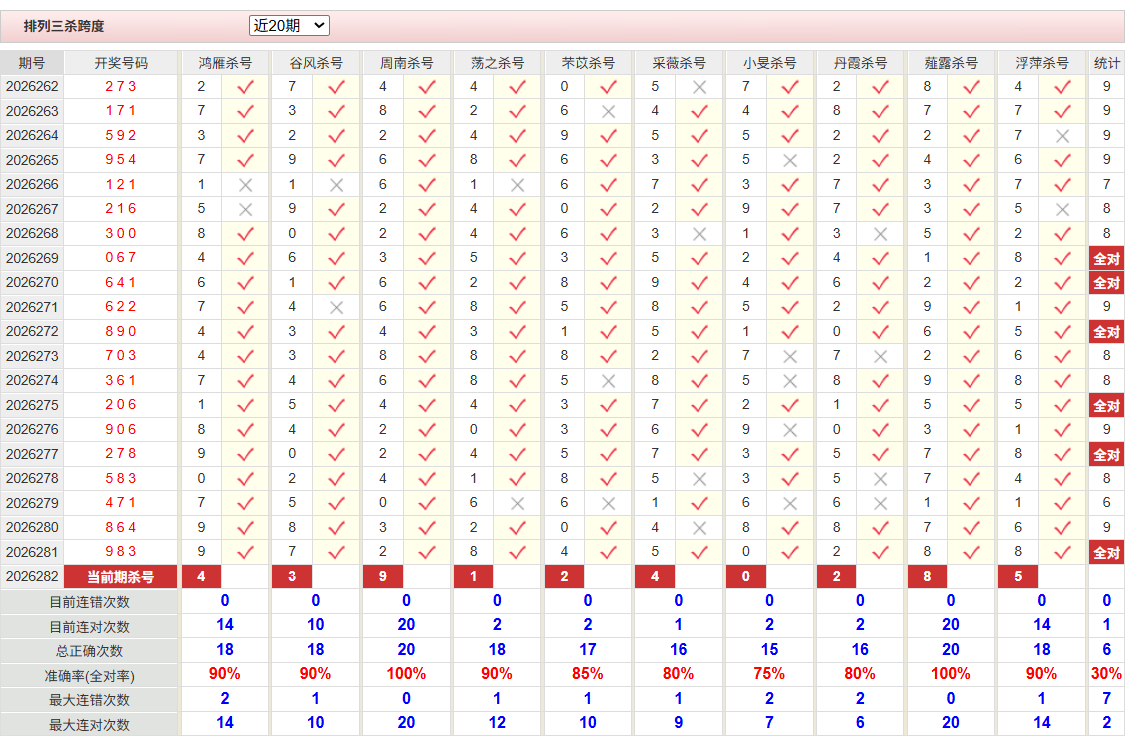Click the cross mark for 芣苡杀号 in row 2026263

608,112
